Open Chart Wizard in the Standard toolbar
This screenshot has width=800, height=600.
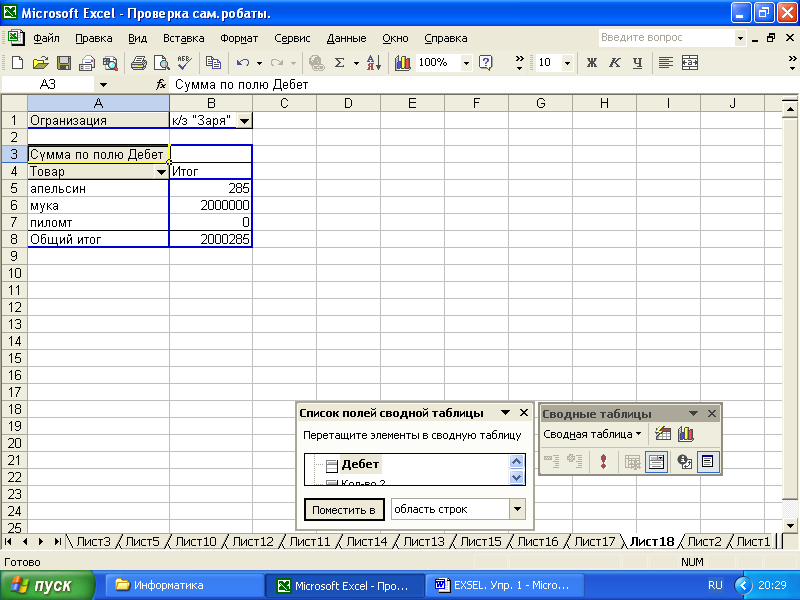[x=403, y=63]
